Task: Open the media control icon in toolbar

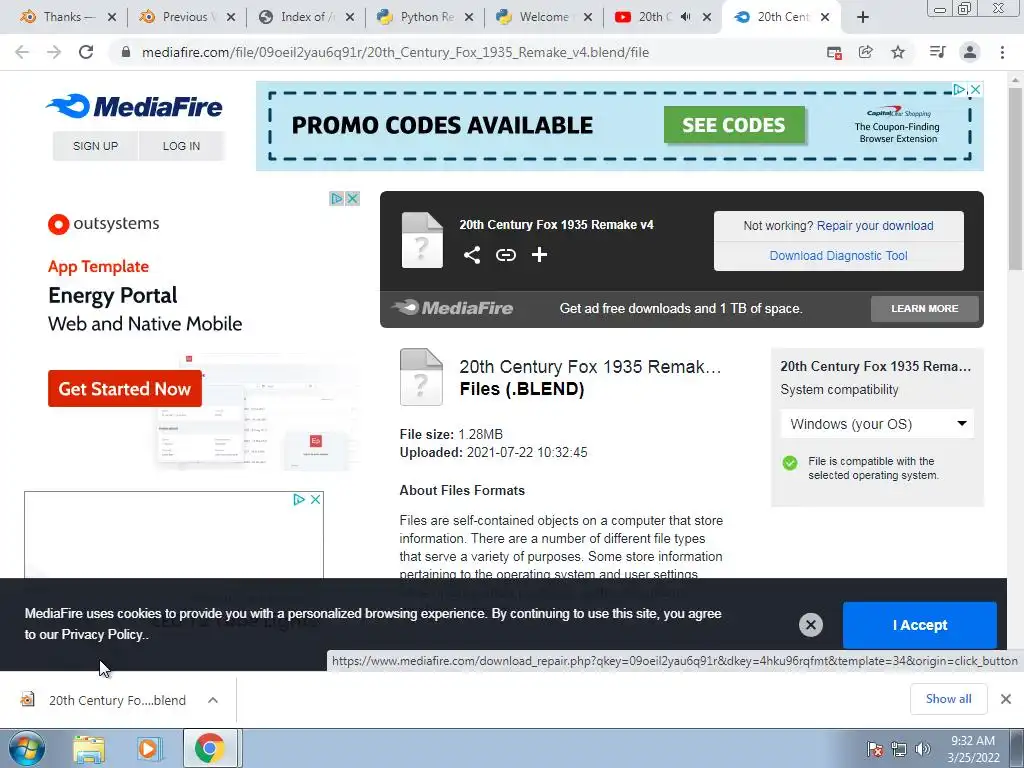Action: [x=937, y=52]
